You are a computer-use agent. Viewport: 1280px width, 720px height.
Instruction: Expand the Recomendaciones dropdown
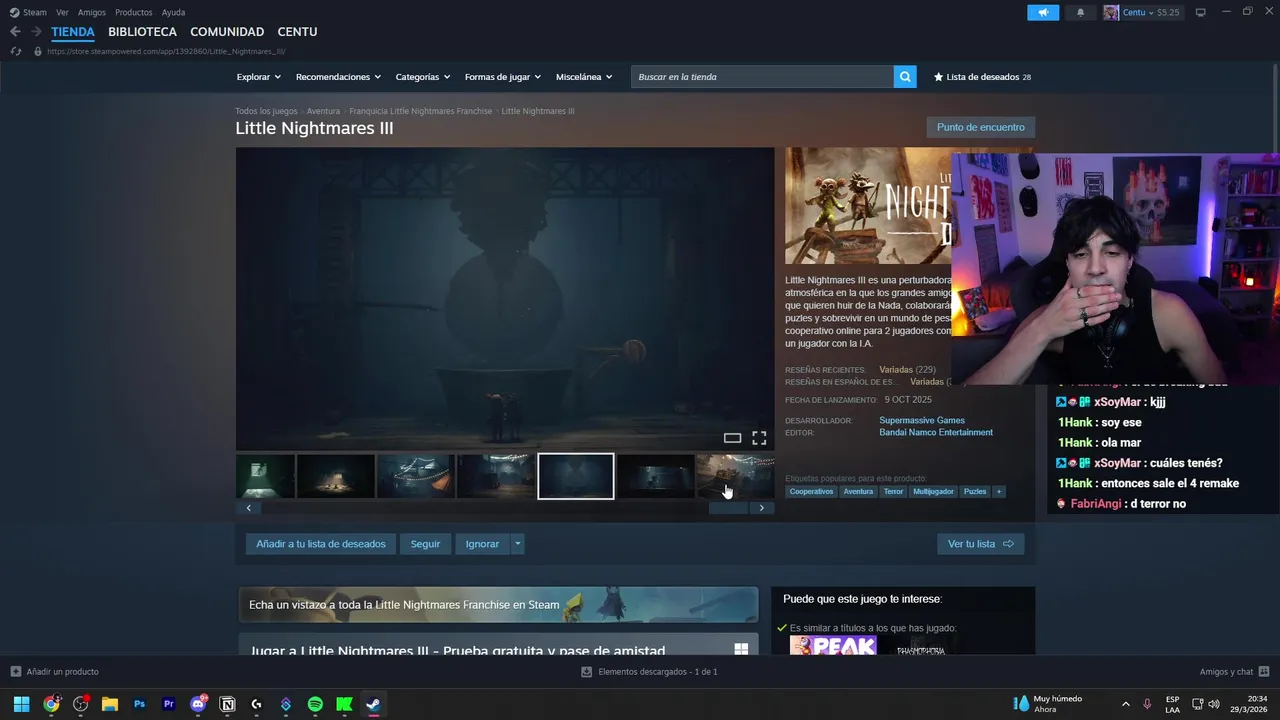coord(338,77)
